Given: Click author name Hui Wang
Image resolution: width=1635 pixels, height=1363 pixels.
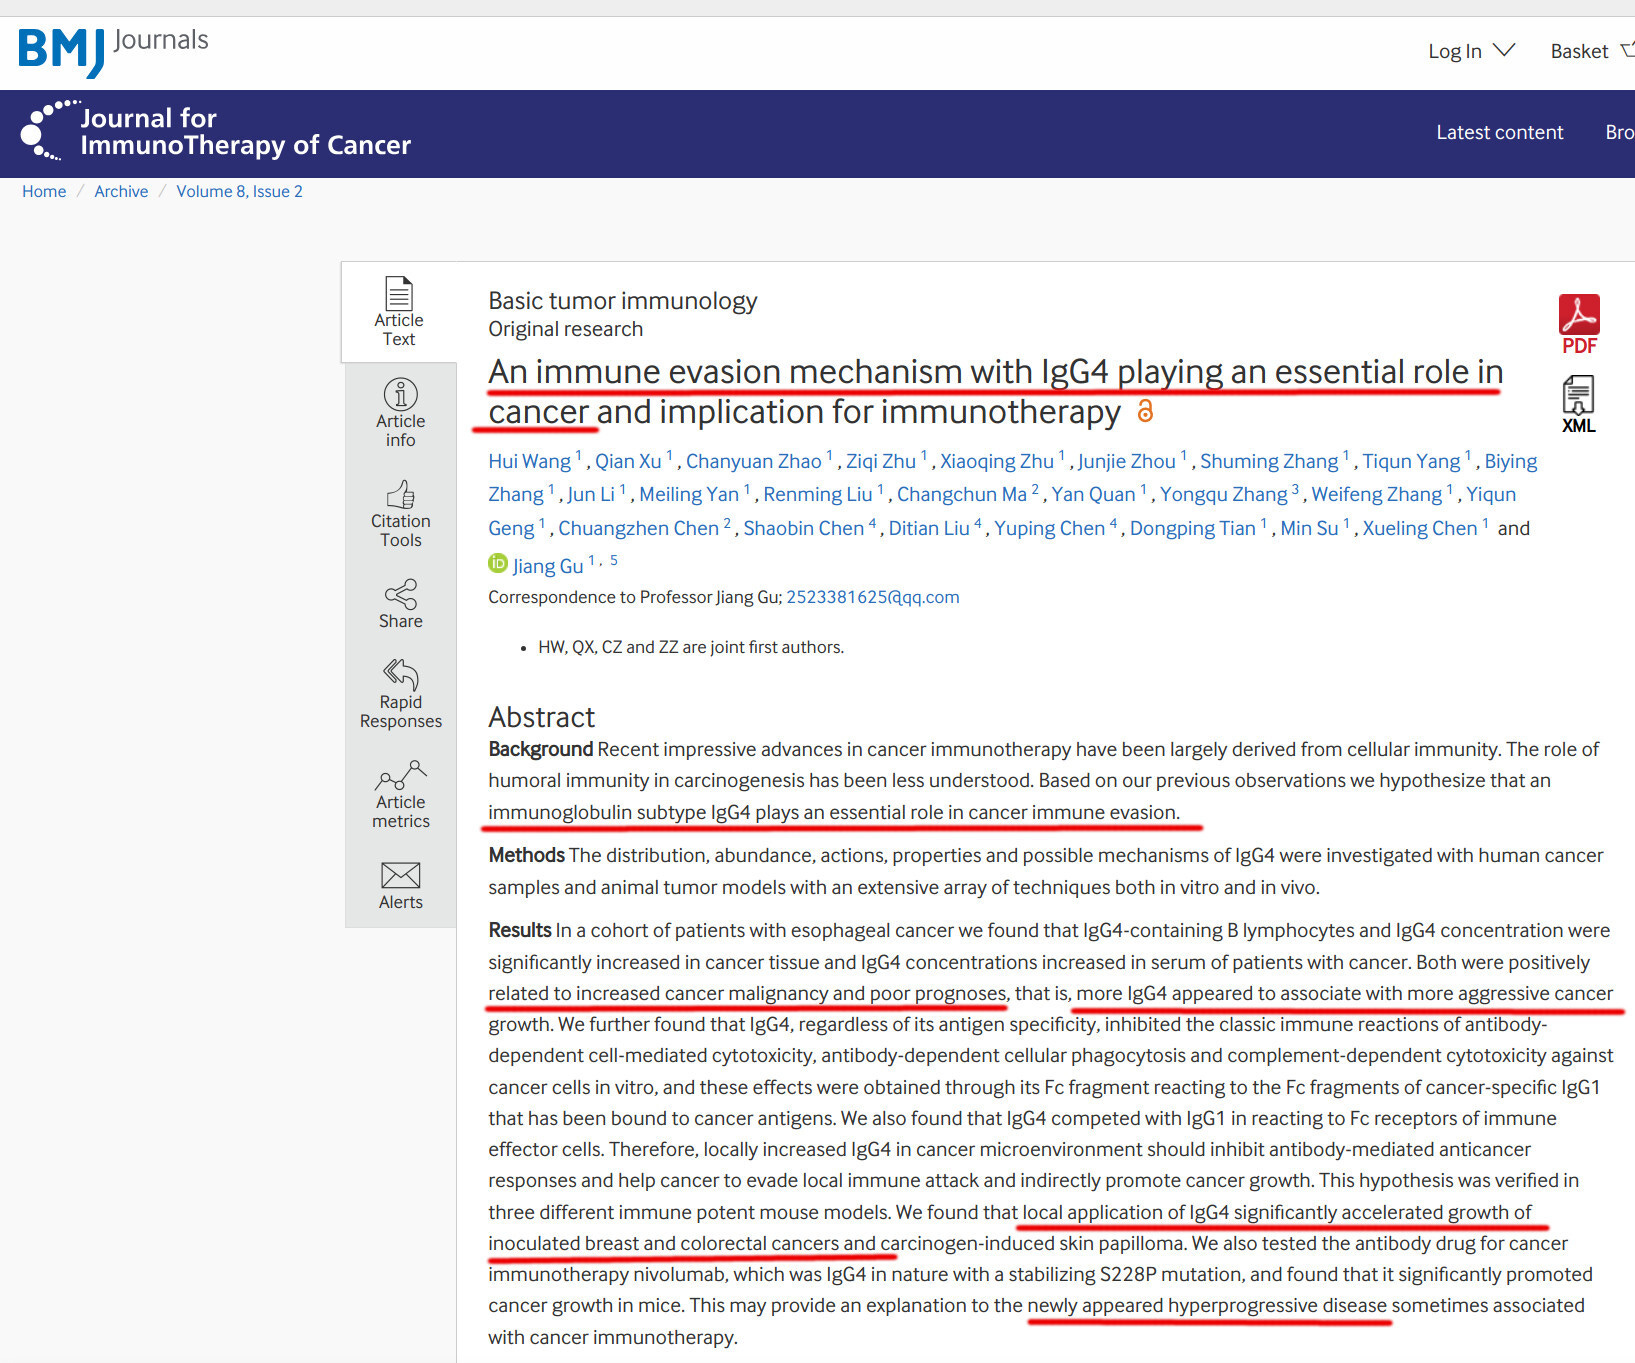Looking at the screenshot, I should [529, 461].
